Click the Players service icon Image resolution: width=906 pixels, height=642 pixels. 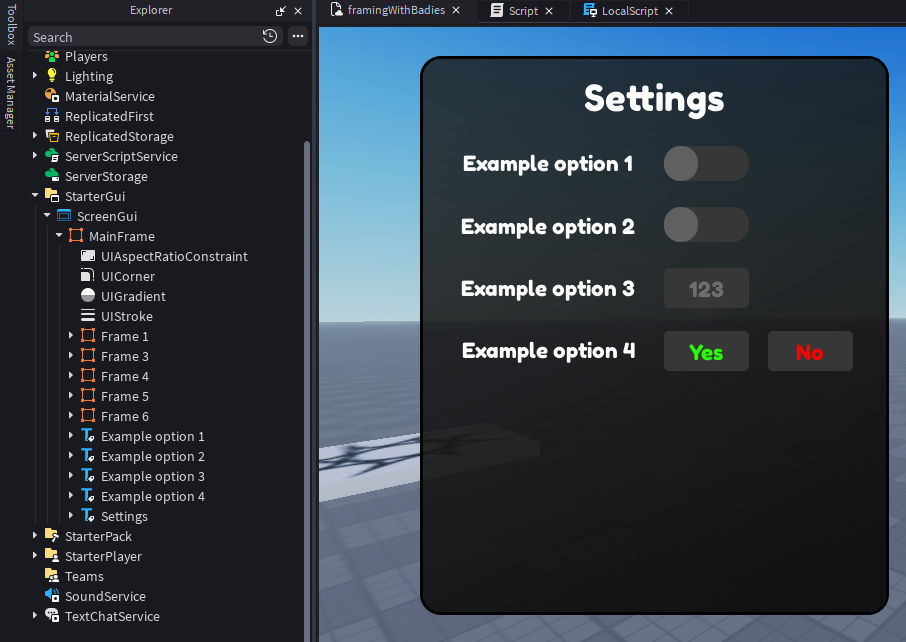(x=52, y=56)
